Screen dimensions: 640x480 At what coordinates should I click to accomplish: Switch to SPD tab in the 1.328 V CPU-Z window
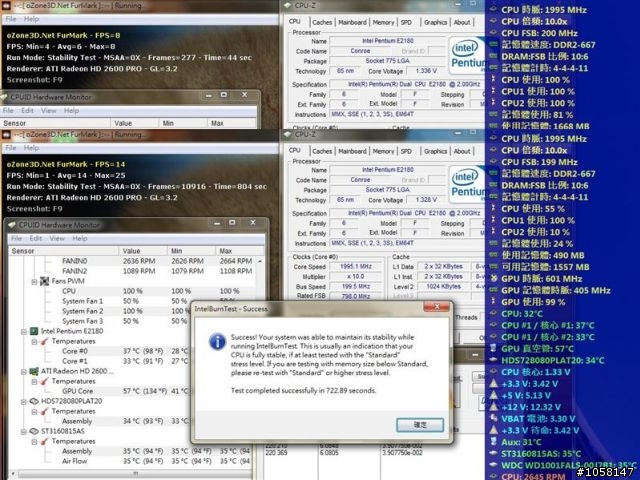(x=406, y=151)
